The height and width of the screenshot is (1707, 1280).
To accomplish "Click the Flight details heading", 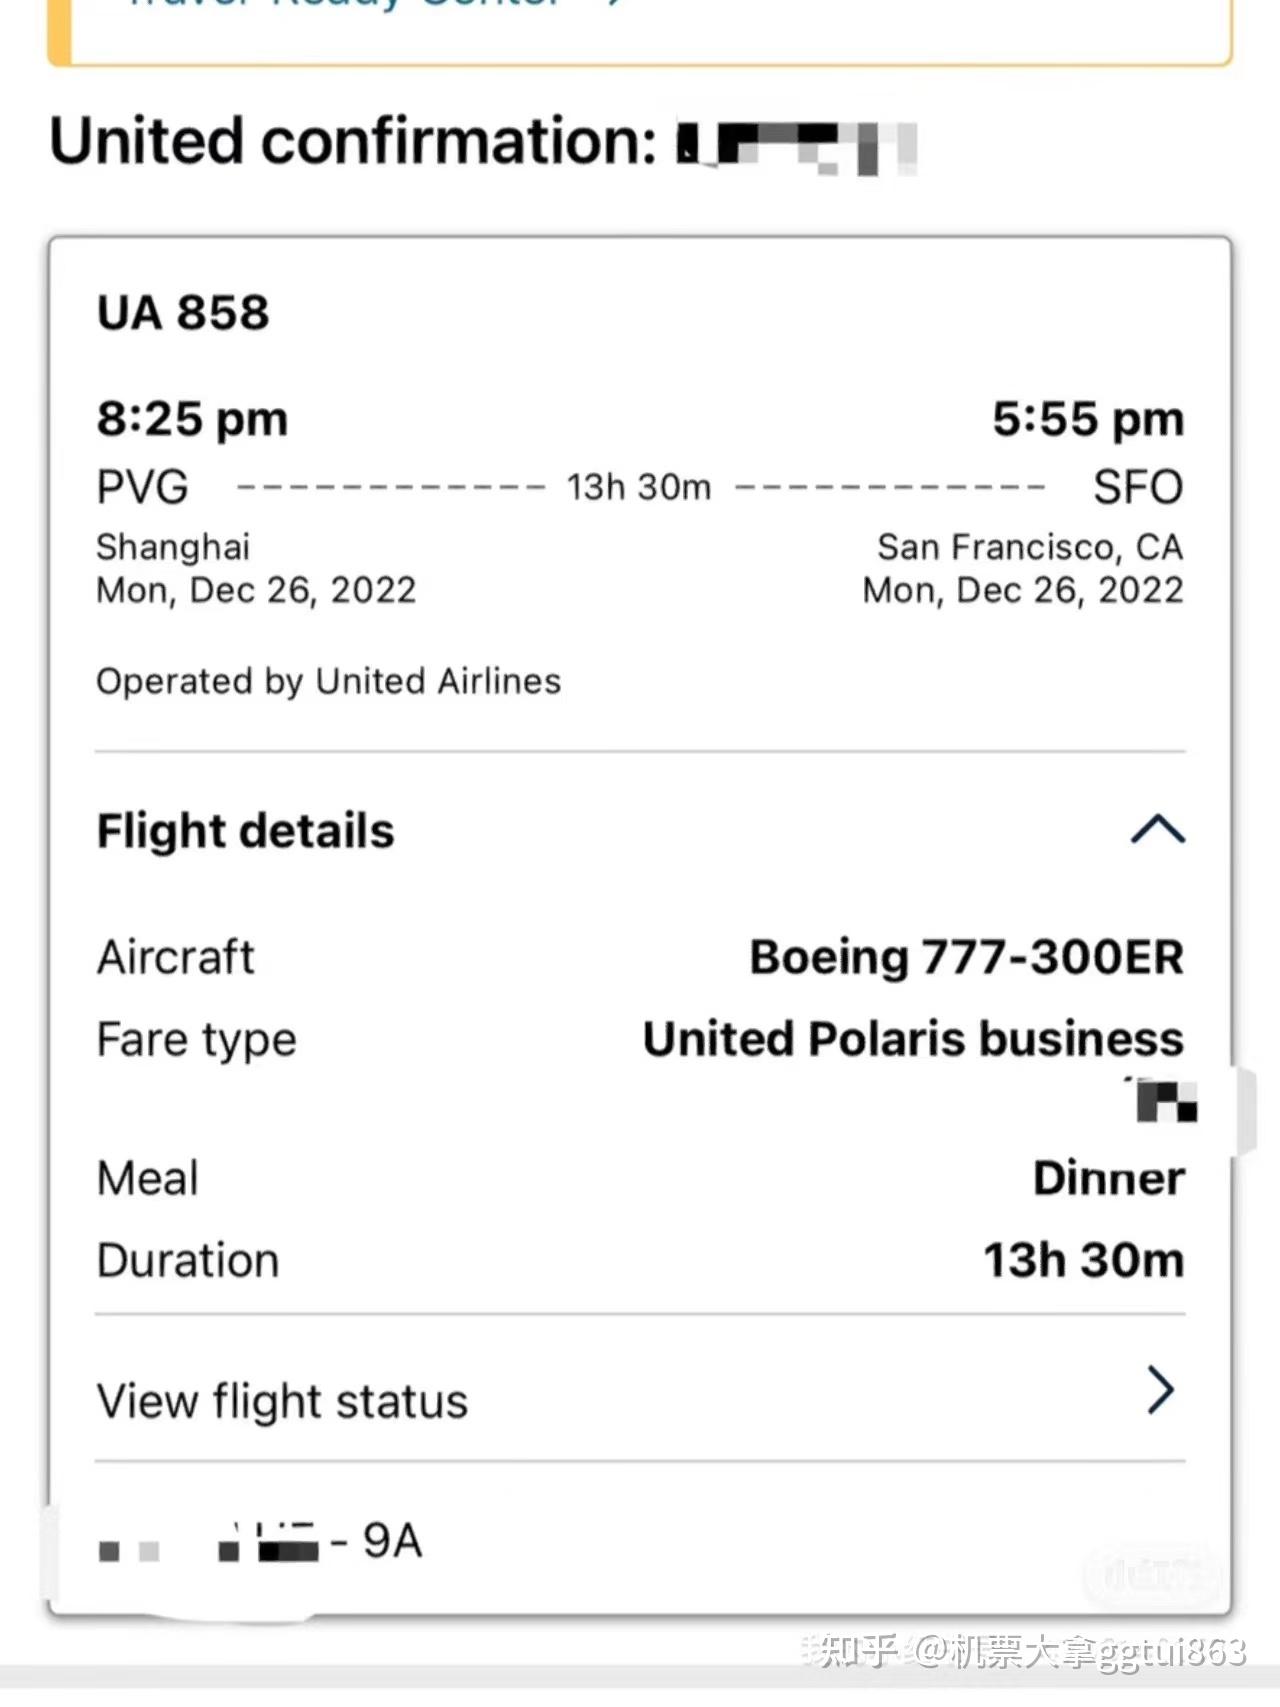I will click(x=246, y=831).
